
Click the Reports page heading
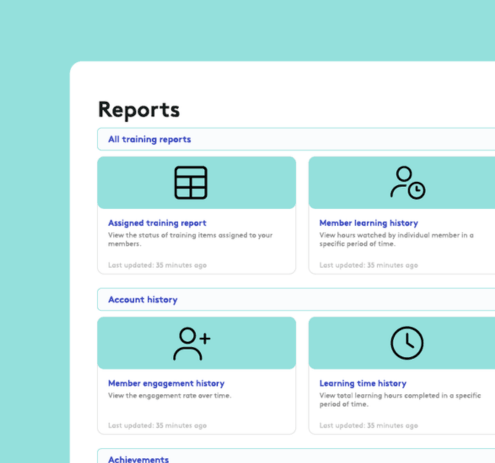point(139,110)
